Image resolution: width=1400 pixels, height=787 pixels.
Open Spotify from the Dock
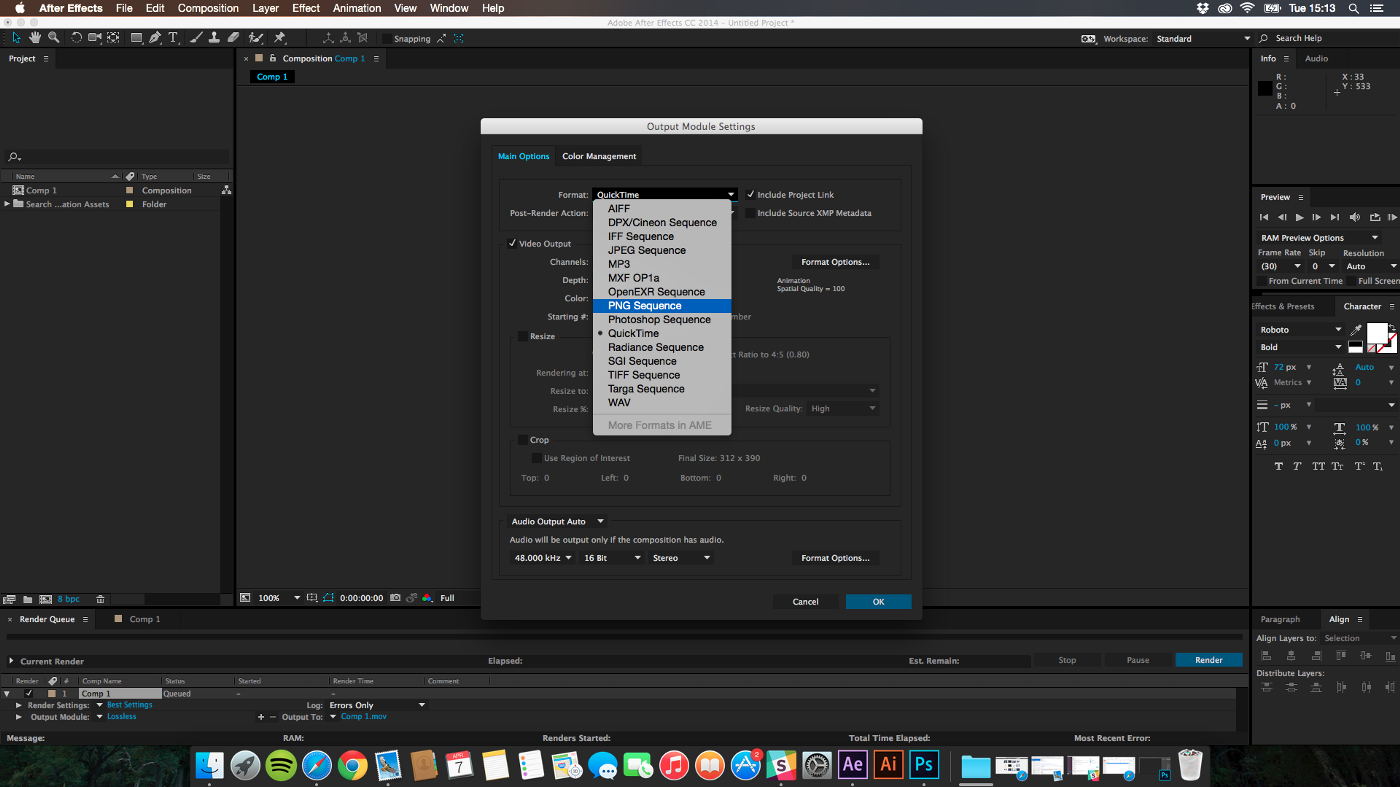point(281,766)
